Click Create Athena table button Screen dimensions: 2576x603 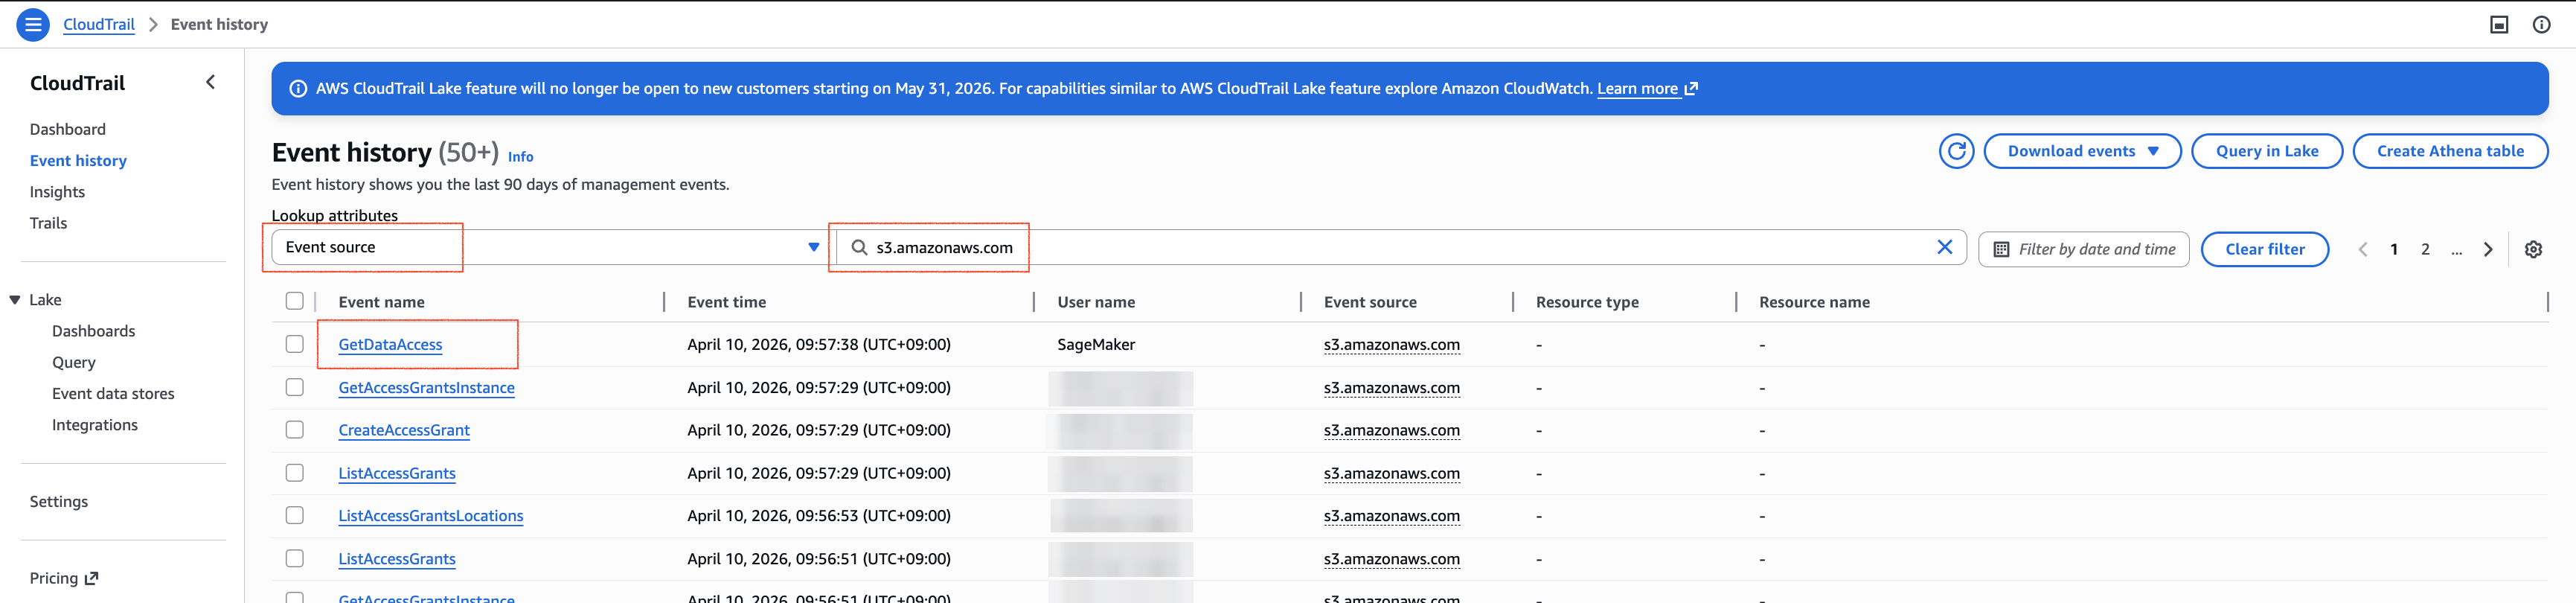[2450, 151]
